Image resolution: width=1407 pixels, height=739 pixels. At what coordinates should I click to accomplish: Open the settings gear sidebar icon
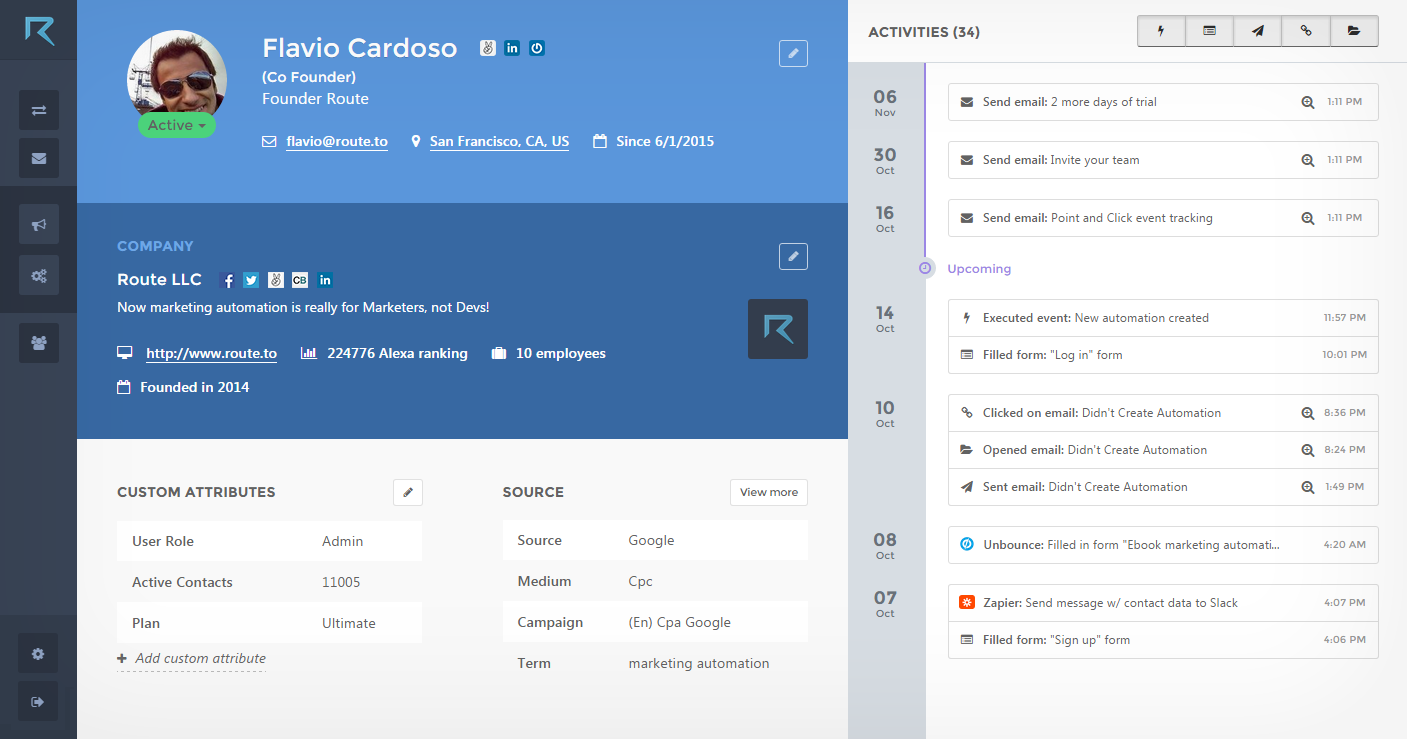click(x=39, y=653)
